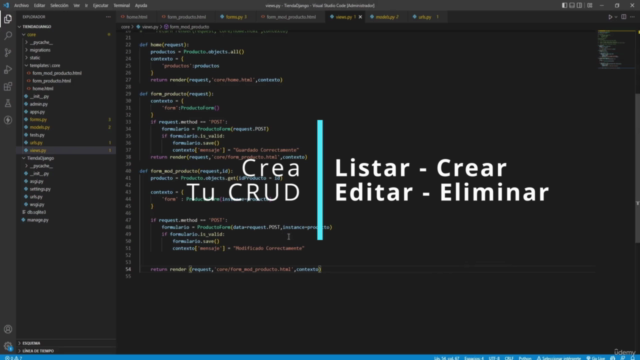640x360 pixels.
Task: Click the Run Python file play icon
Action: pos(610,17)
